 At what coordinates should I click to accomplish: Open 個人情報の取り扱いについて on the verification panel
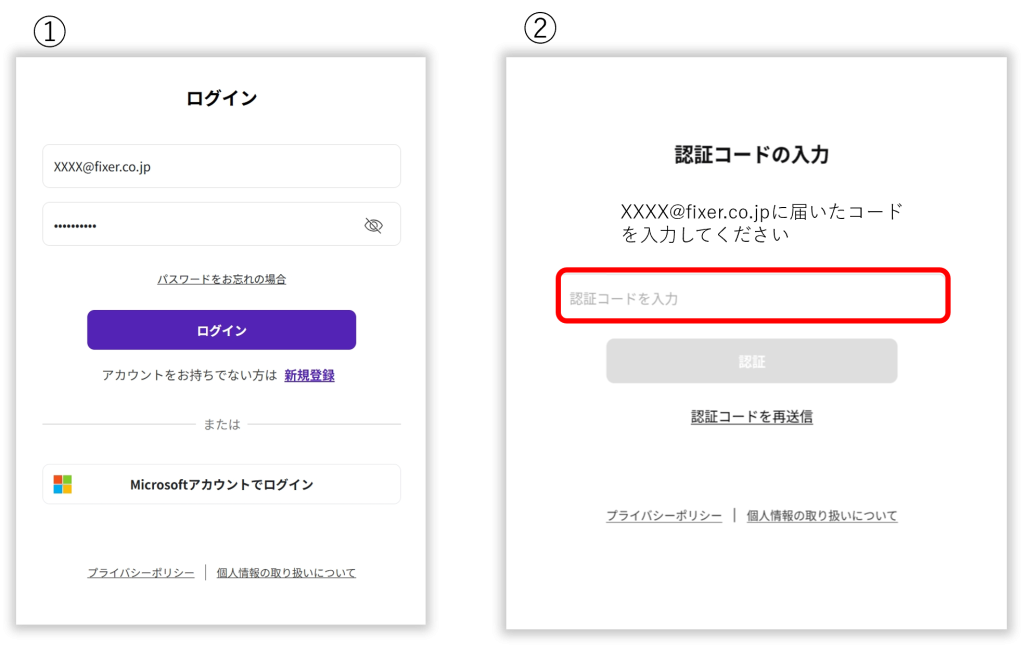point(822,516)
